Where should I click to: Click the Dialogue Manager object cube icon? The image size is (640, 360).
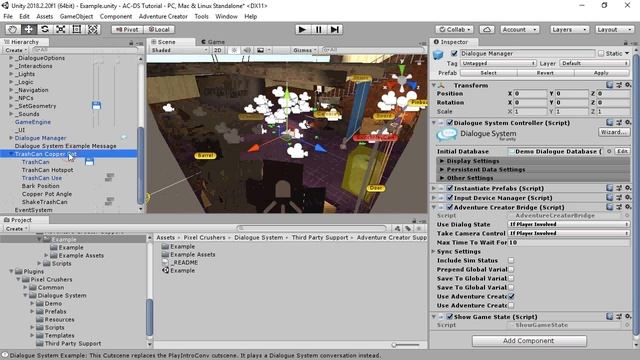point(438,54)
